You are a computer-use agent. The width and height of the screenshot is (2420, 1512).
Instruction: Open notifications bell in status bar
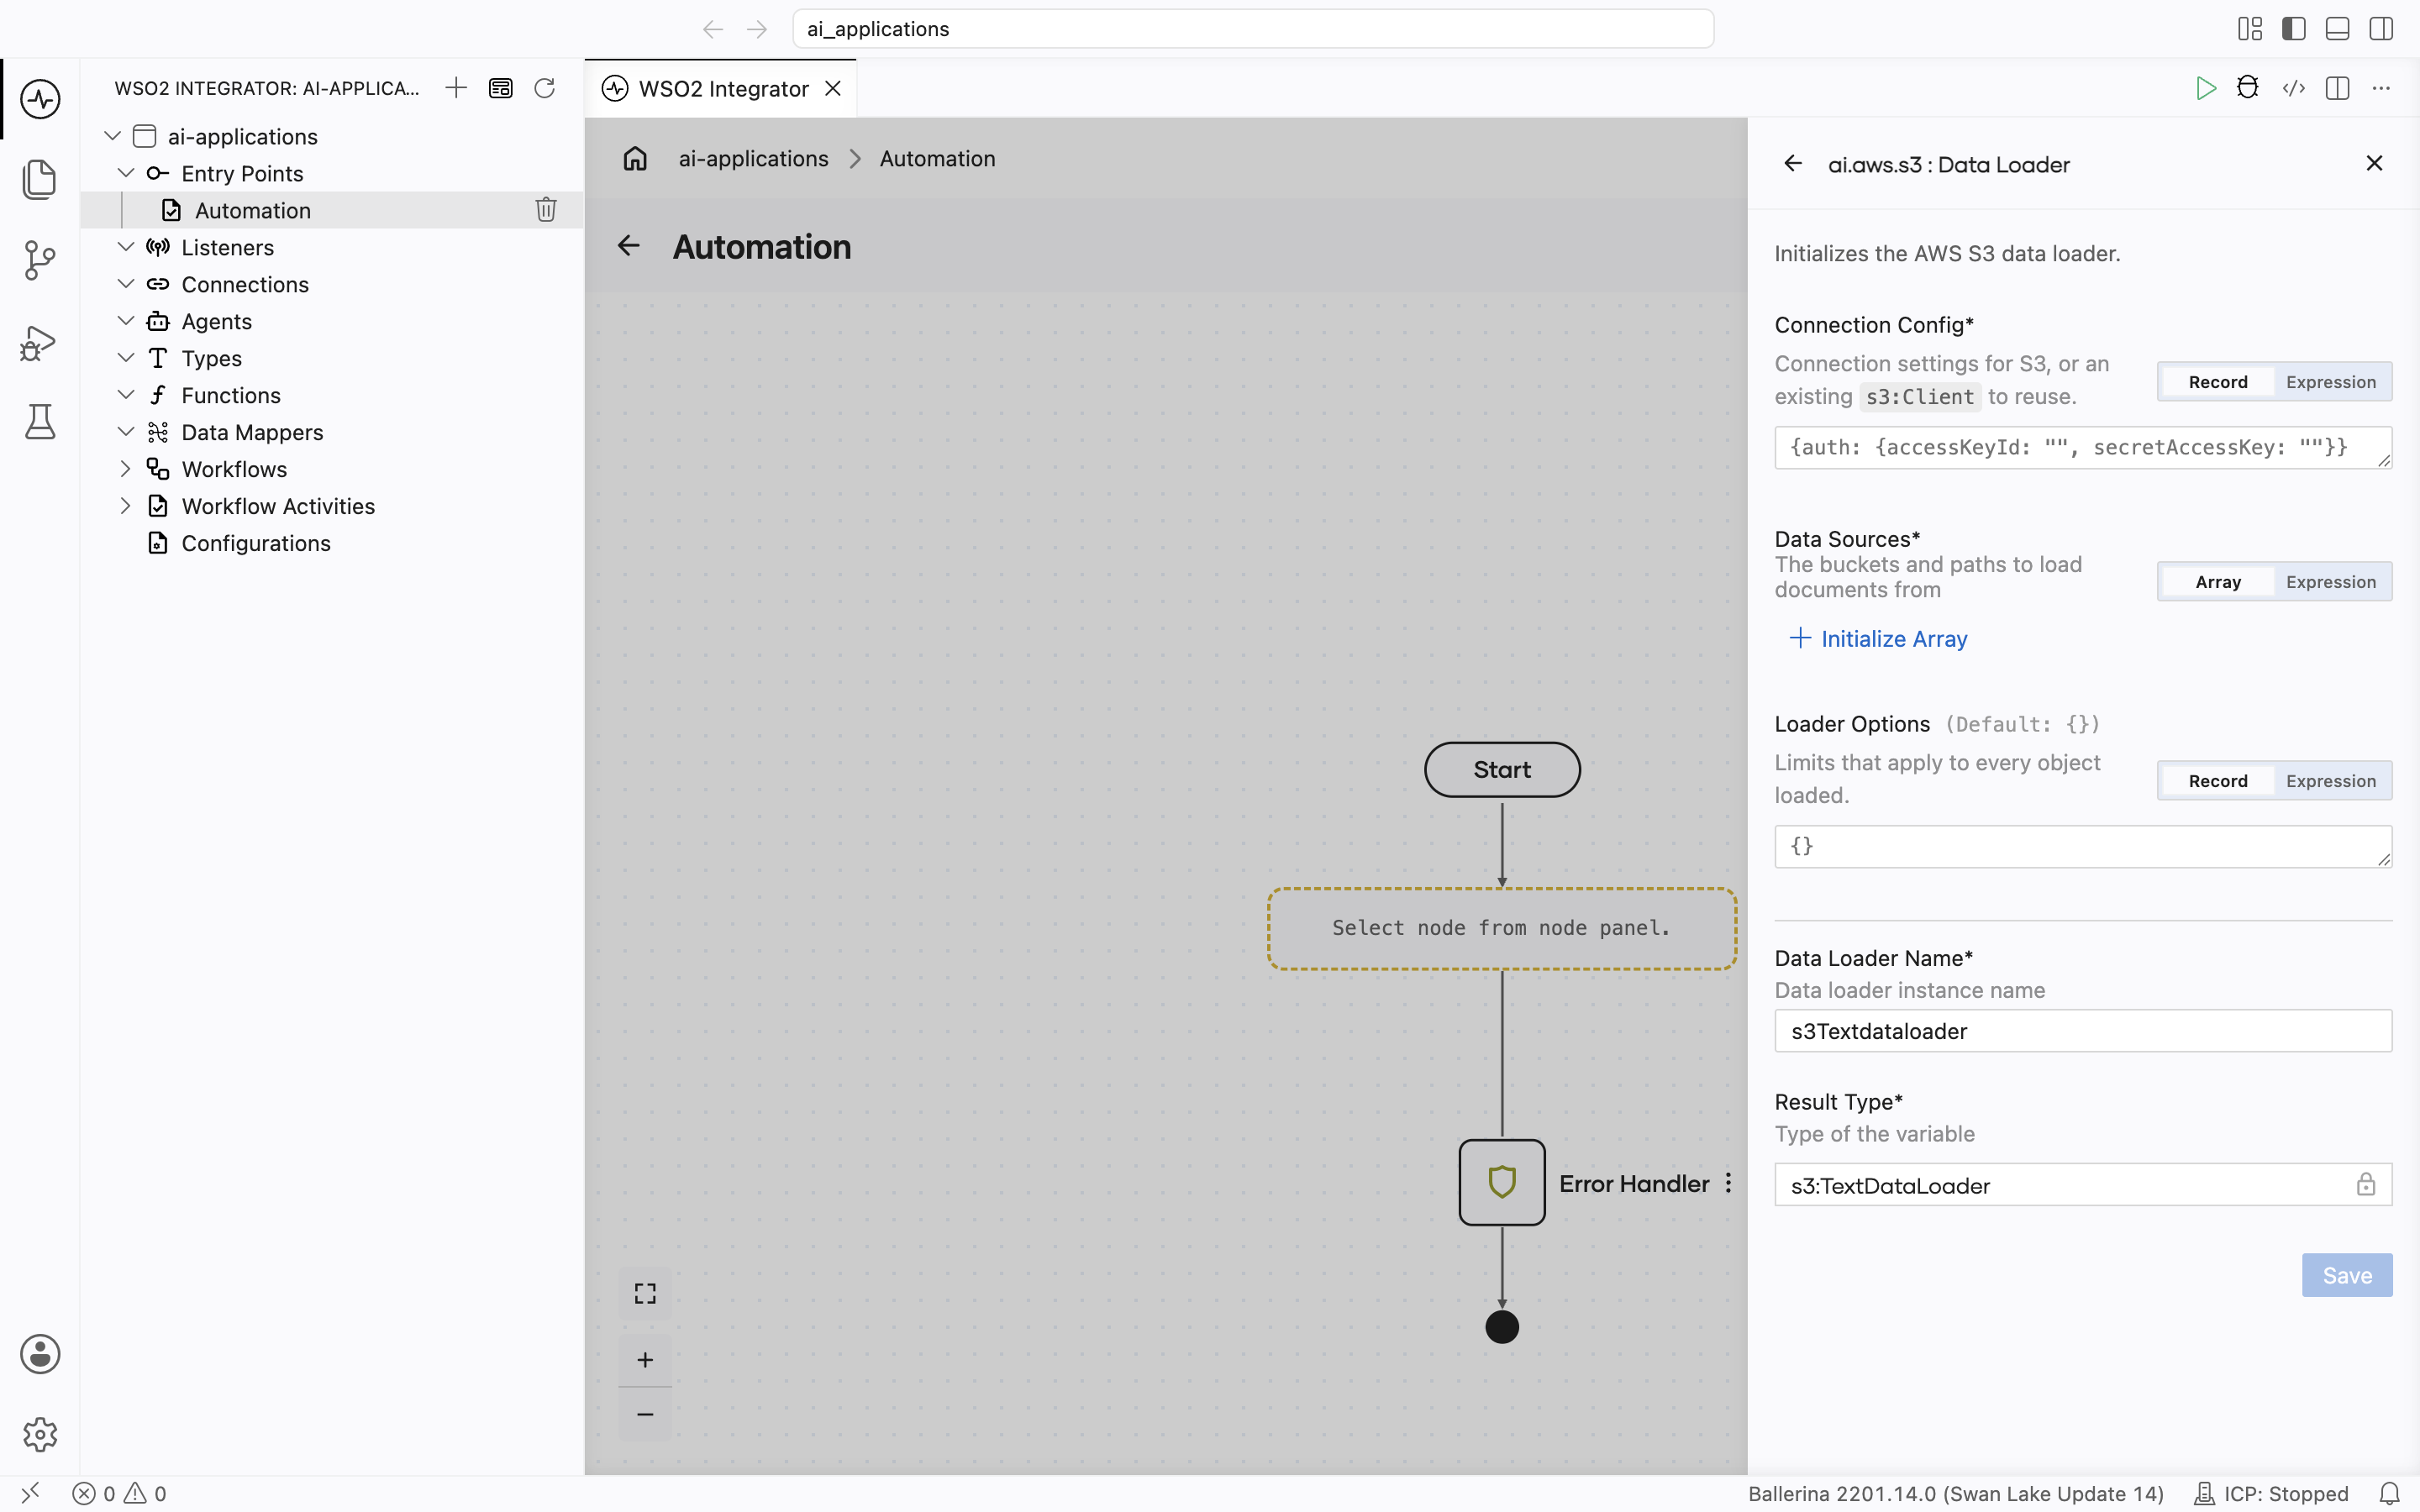point(2390,1493)
